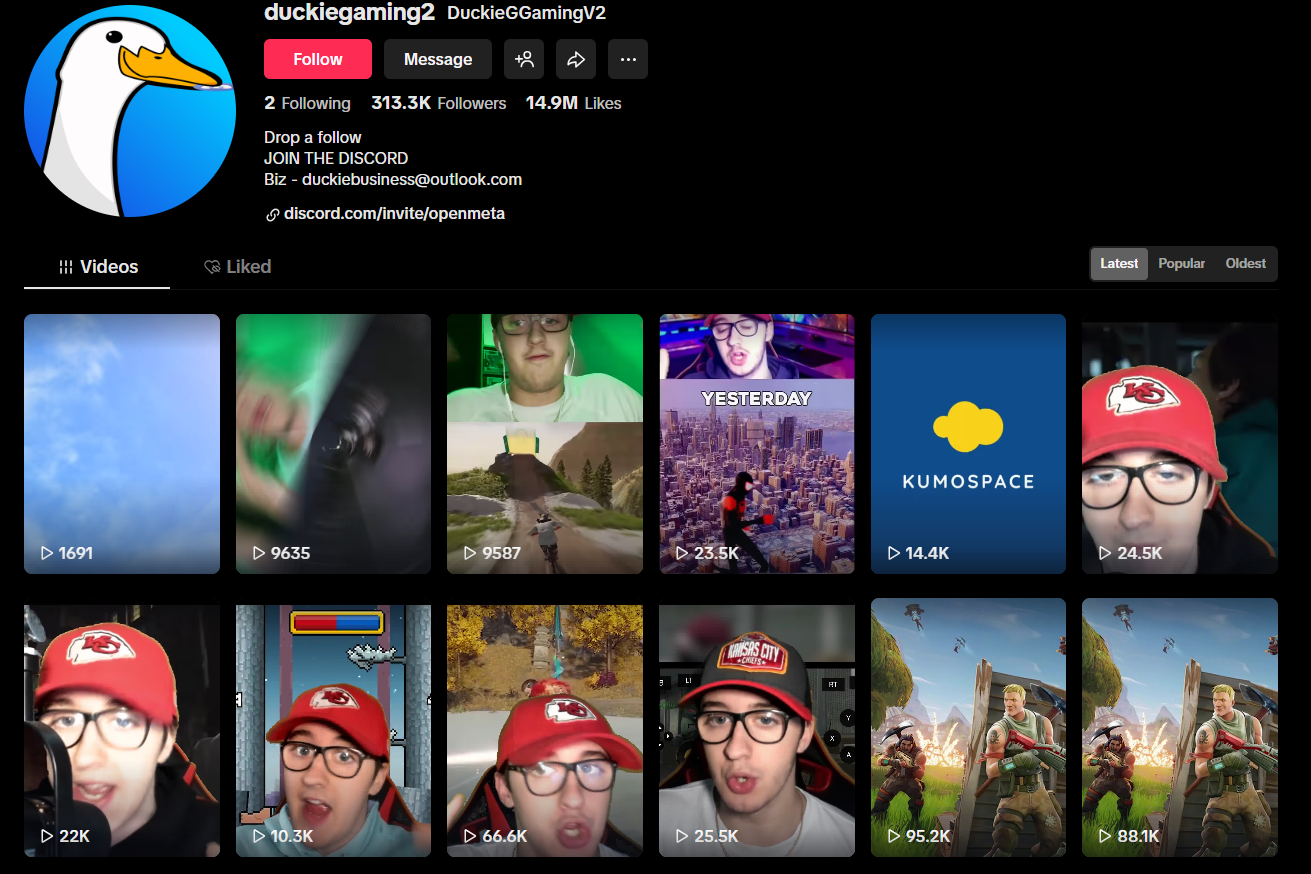The height and width of the screenshot is (874, 1311).
Task: Switch sorting to Oldest
Action: pyautogui.click(x=1245, y=263)
